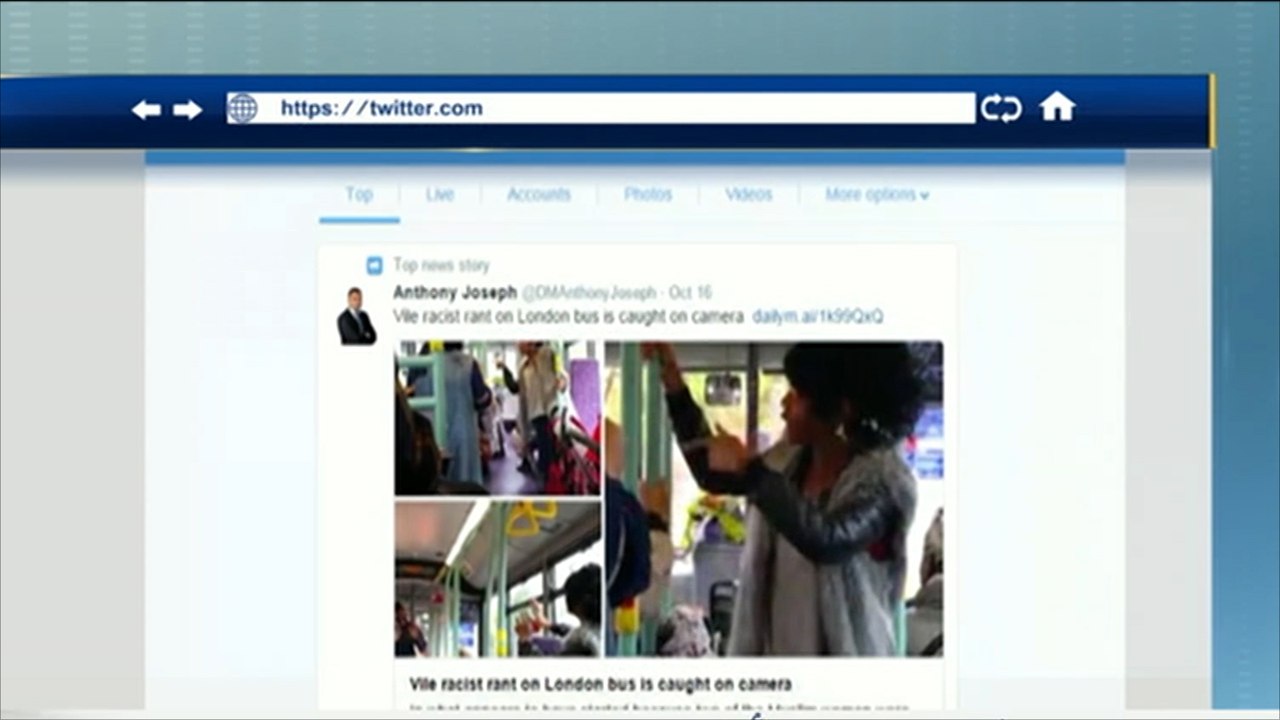Focus the https://twitter.com address field

pyautogui.click(x=601, y=108)
